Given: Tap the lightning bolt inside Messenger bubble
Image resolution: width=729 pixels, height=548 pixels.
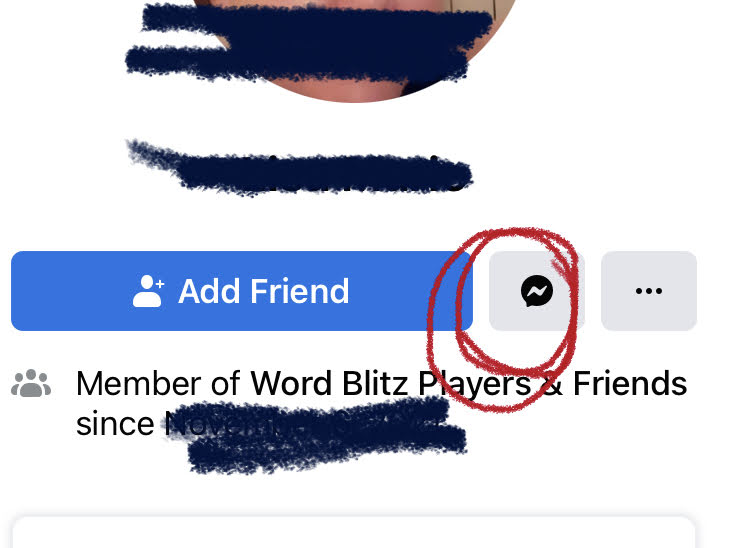Looking at the screenshot, I should pos(537,291).
